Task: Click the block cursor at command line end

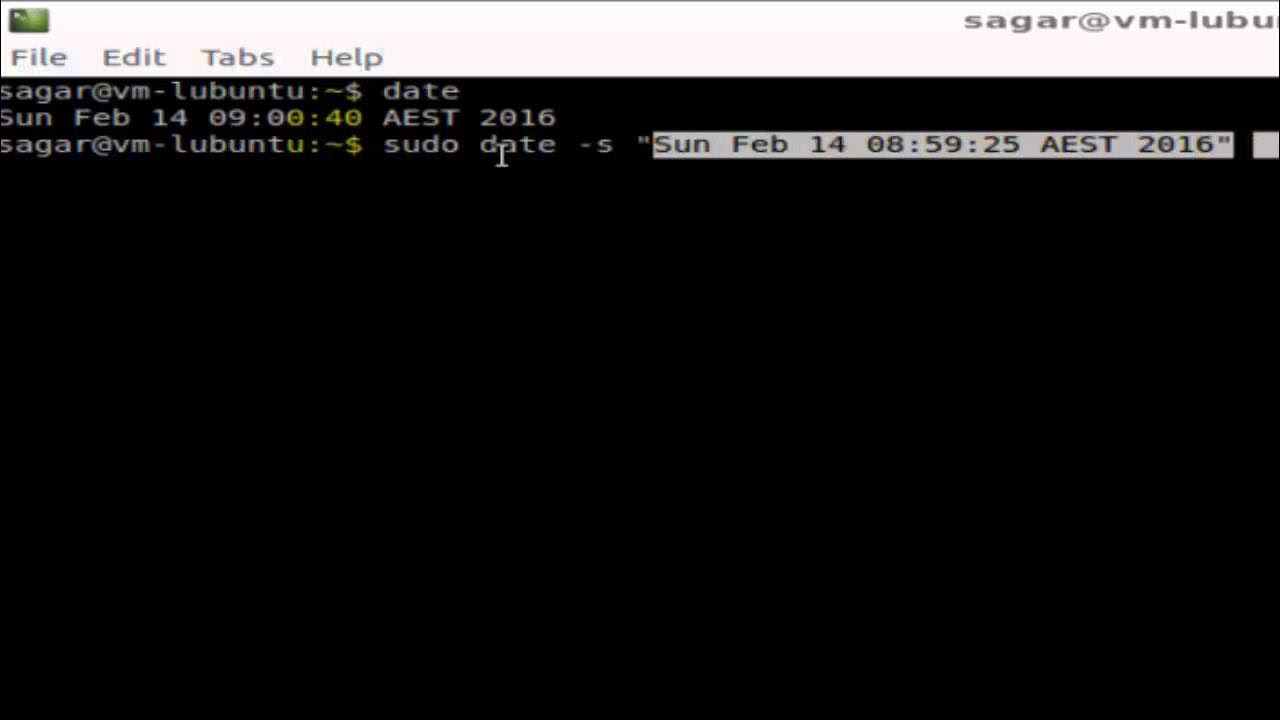Action: 1266,146
